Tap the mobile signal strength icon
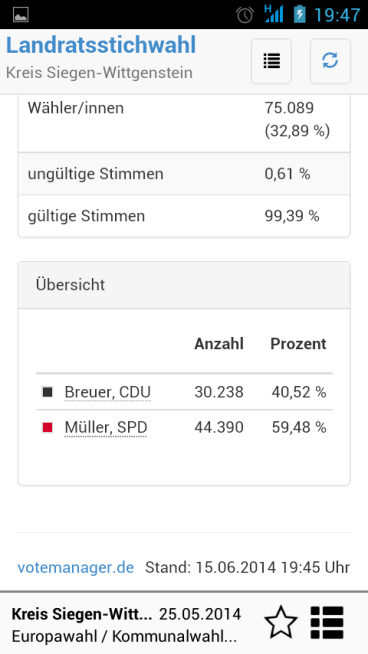The height and width of the screenshot is (654, 368). (x=274, y=14)
